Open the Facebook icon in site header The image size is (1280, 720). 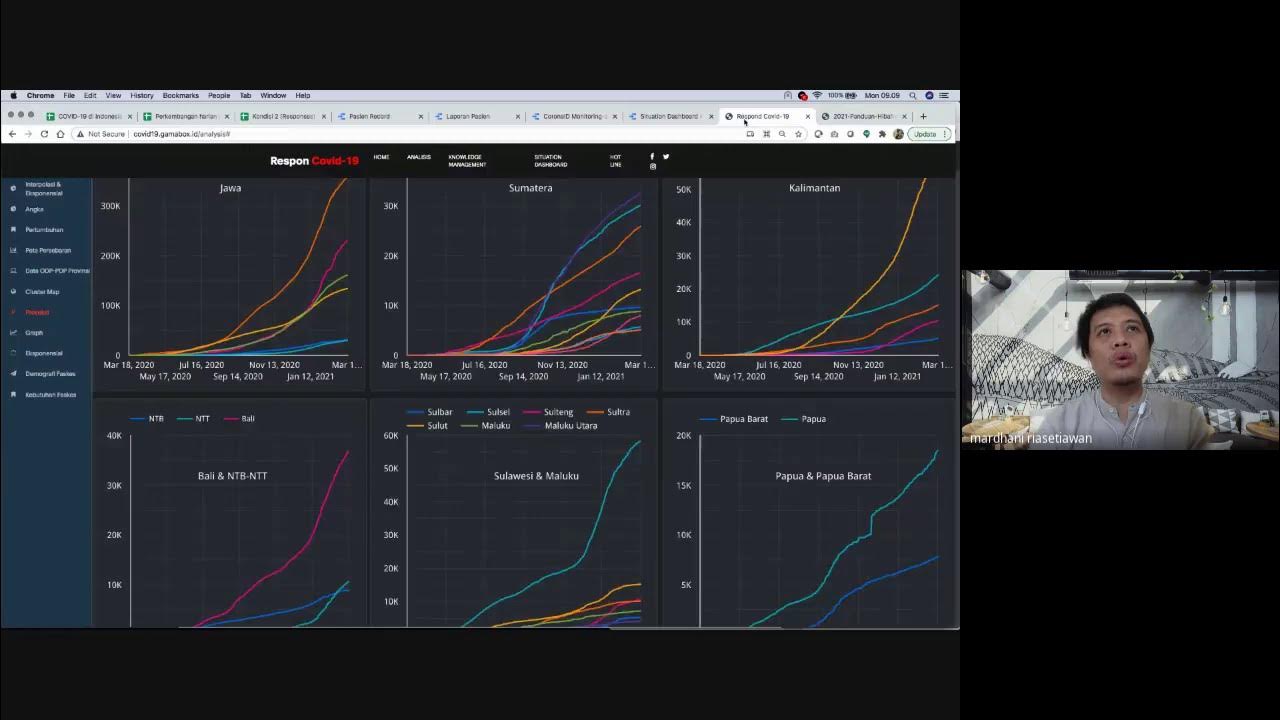point(652,156)
